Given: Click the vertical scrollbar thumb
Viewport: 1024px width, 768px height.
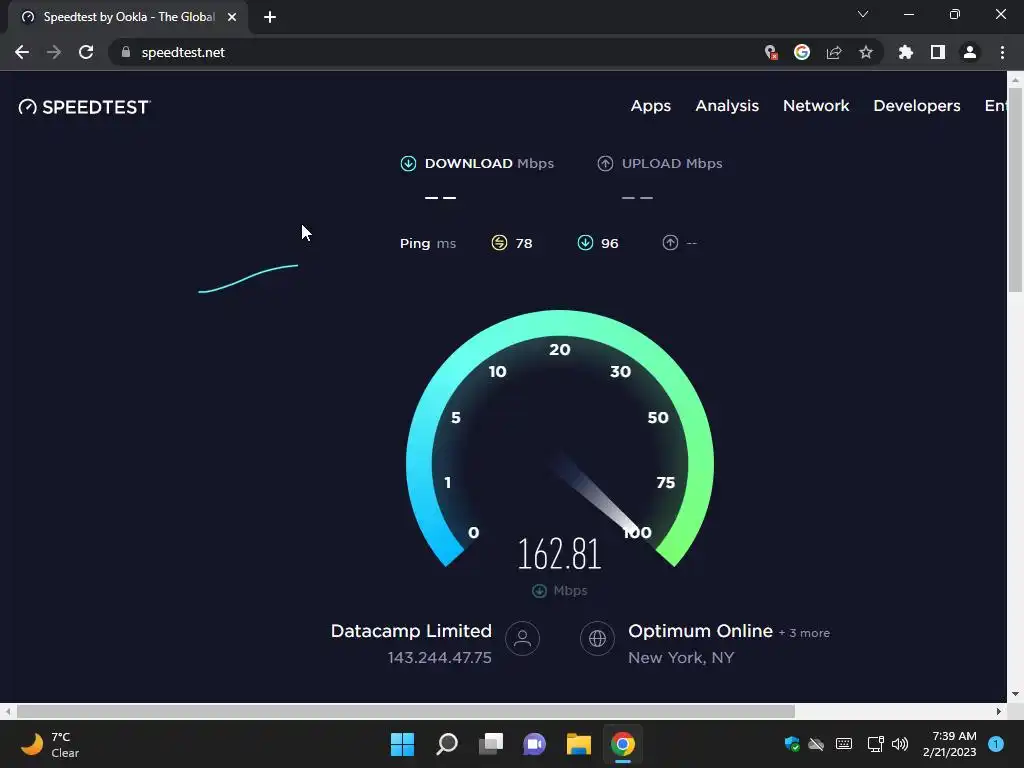Looking at the screenshot, I should point(1016,189).
